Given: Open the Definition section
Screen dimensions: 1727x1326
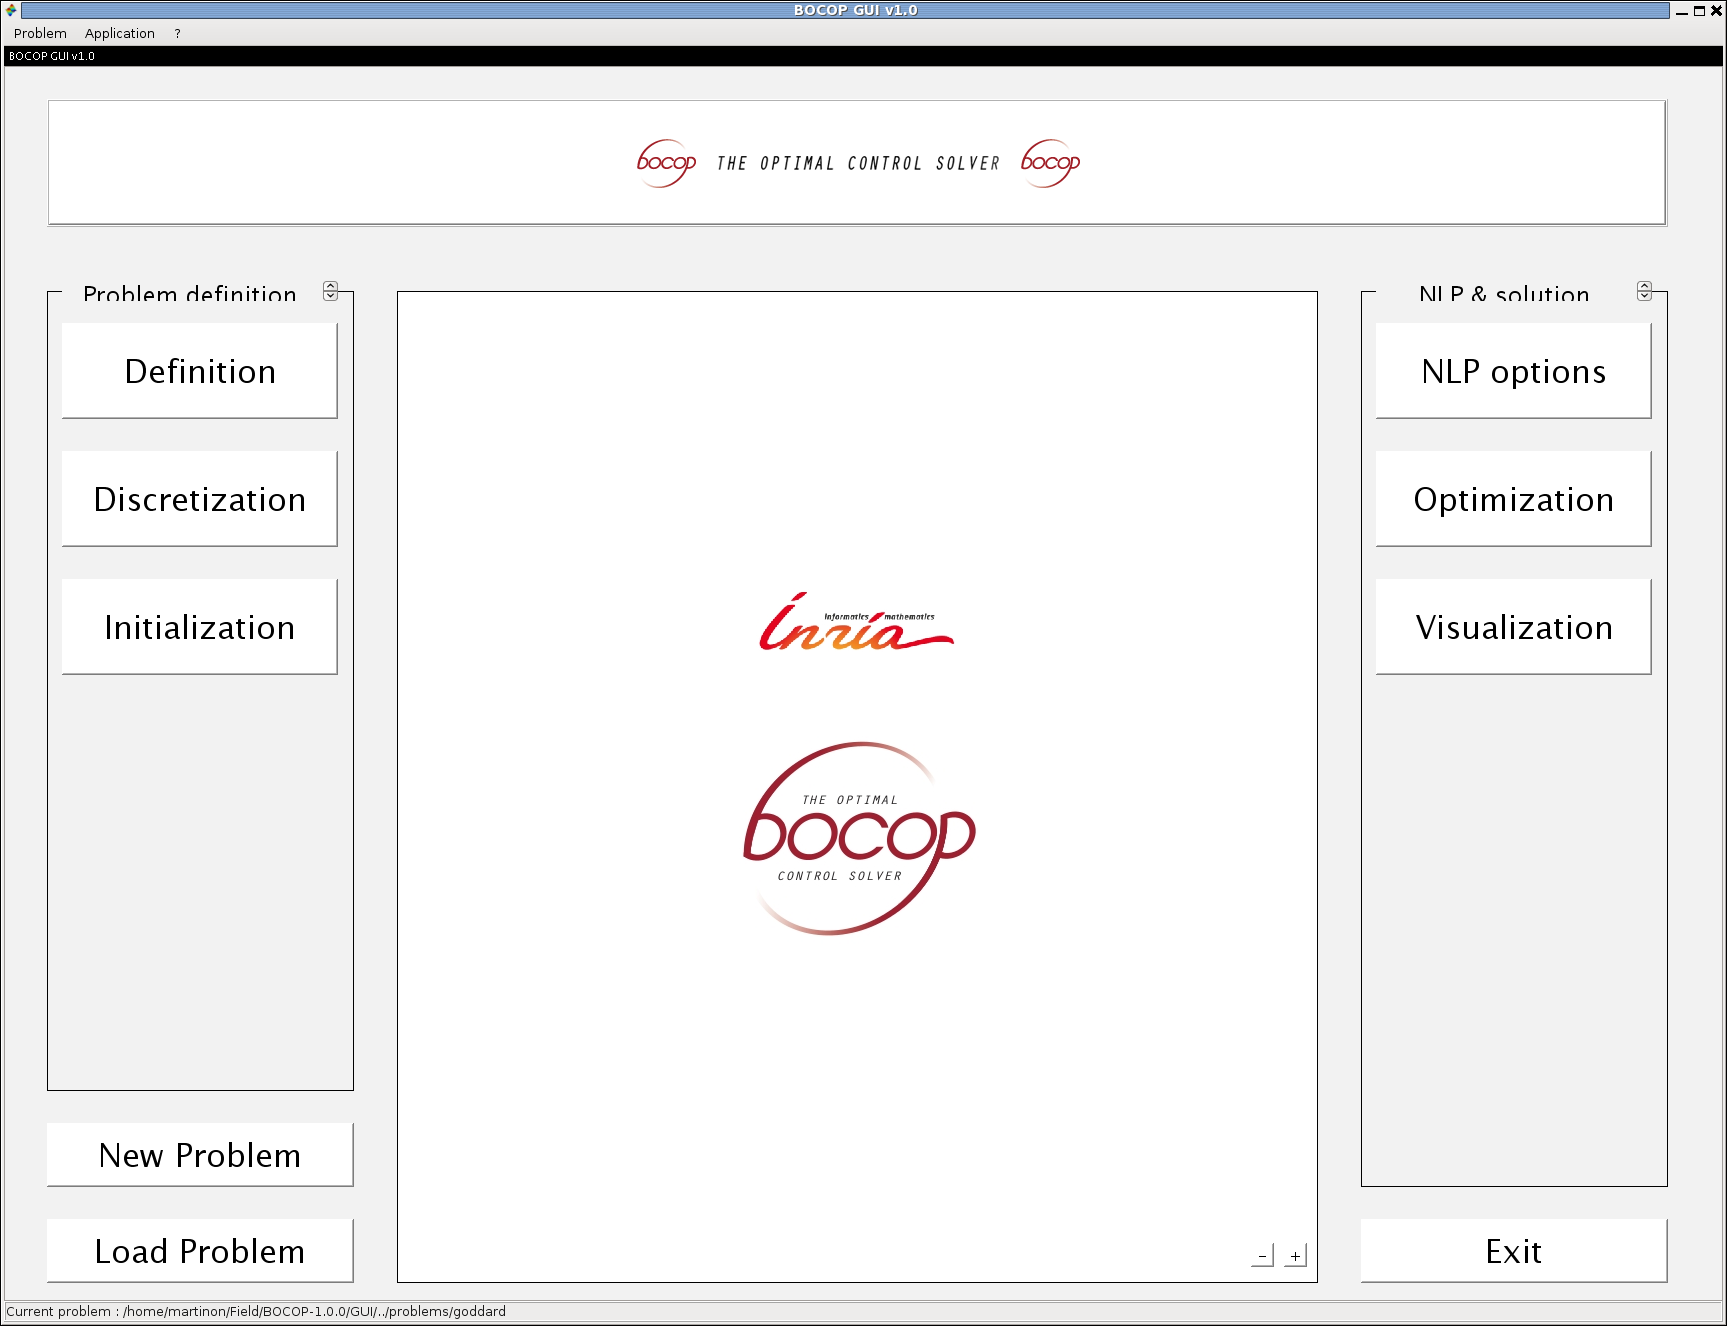Looking at the screenshot, I should (x=200, y=371).
